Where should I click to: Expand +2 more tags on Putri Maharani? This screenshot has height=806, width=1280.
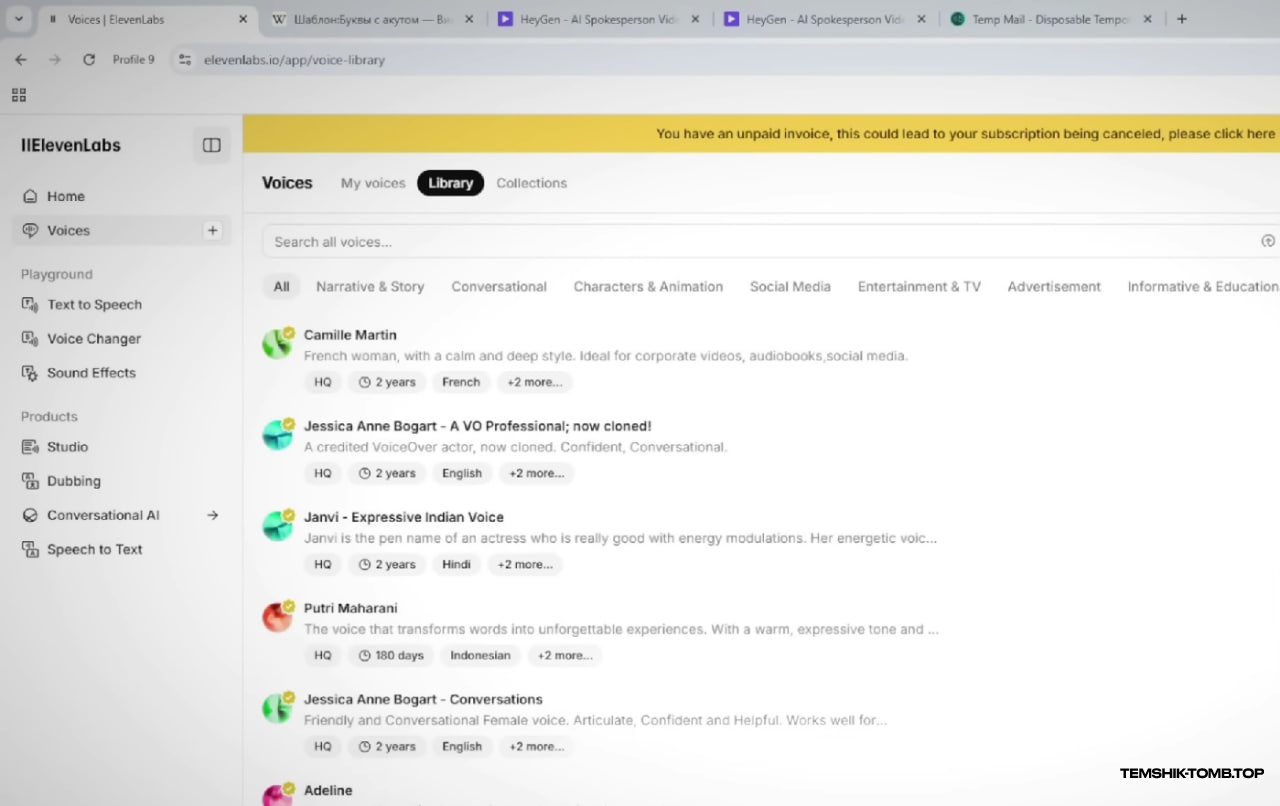click(x=565, y=655)
